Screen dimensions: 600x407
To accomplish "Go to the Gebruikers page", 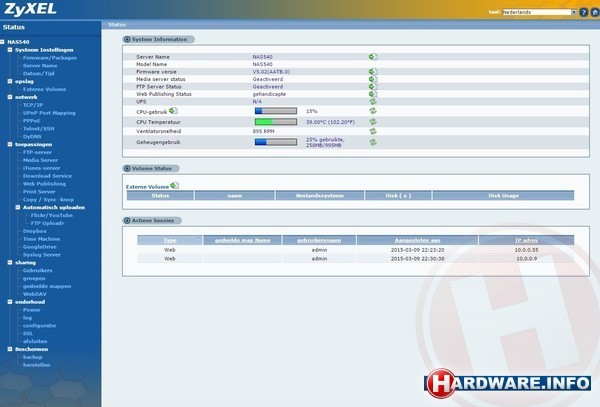I will 37,270.
